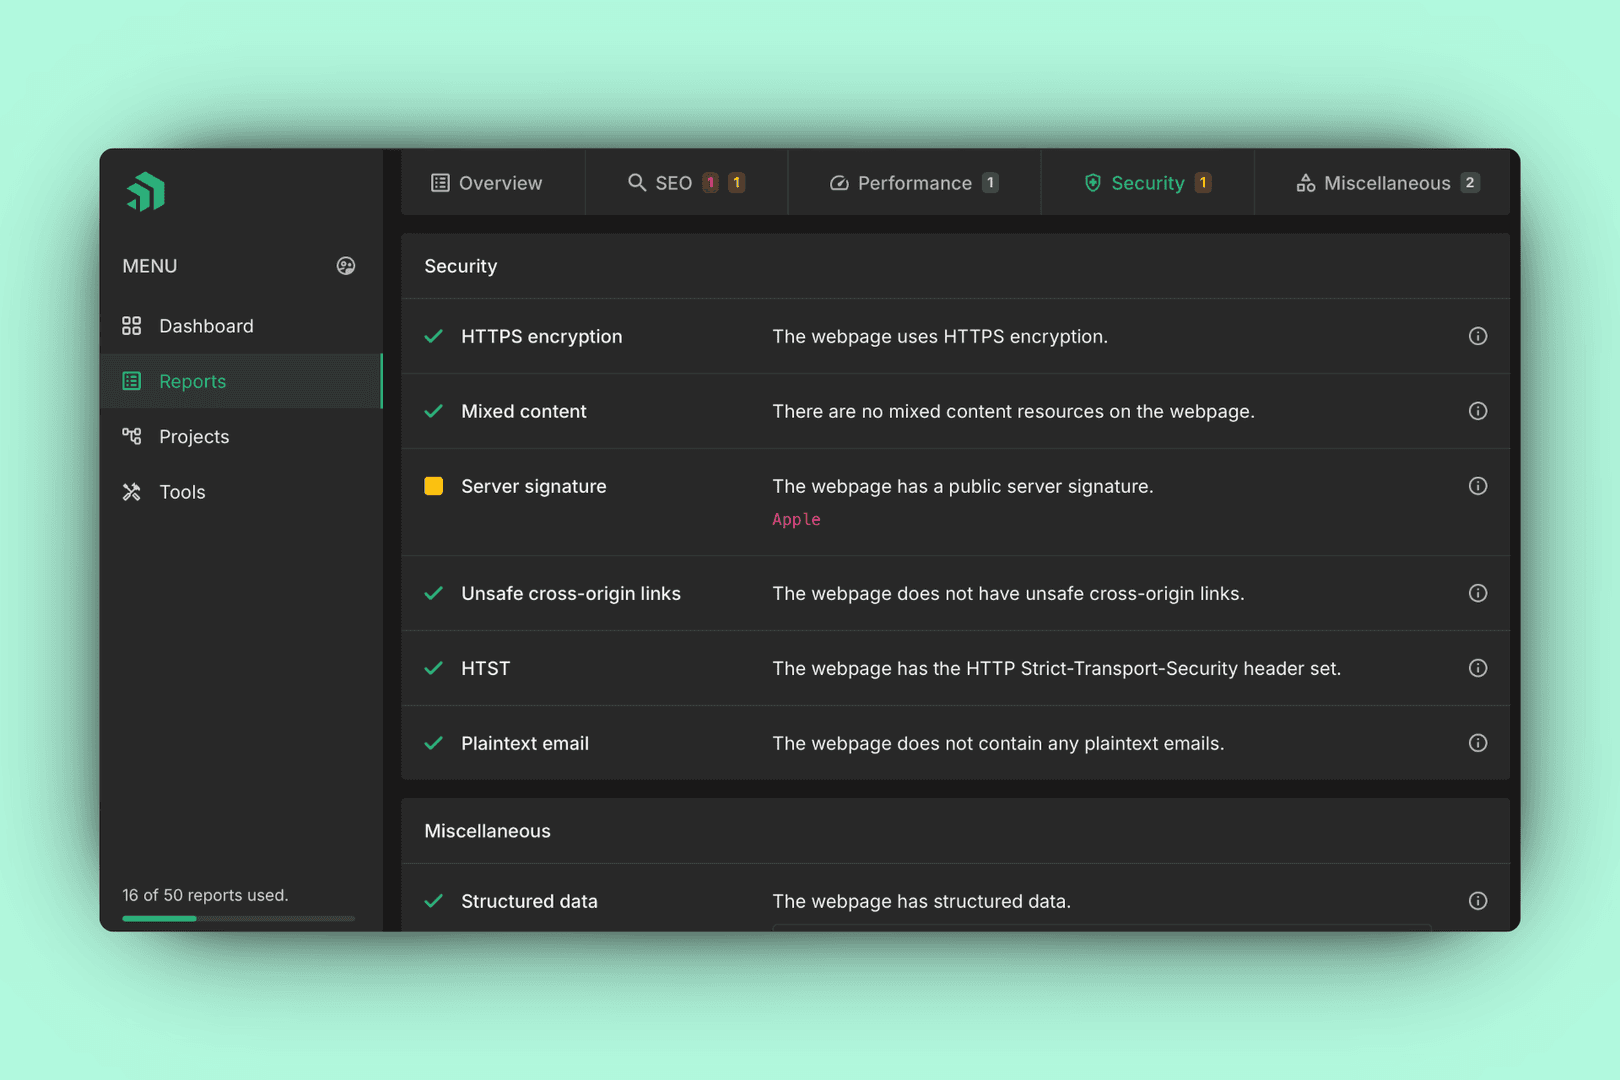Click the green app logo in sidebar

click(146, 192)
